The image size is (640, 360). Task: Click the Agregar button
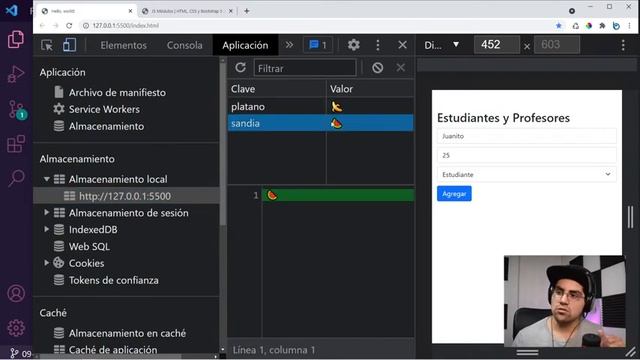[x=454, y=194]
